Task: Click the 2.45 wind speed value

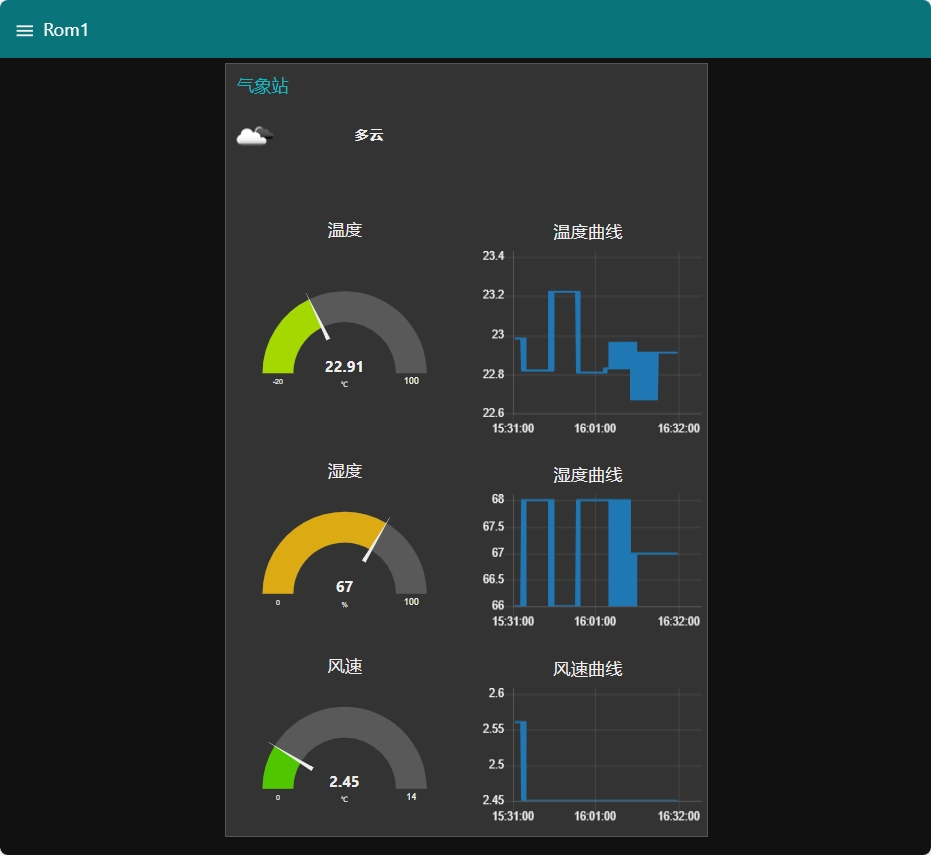Action: point(344,782)
